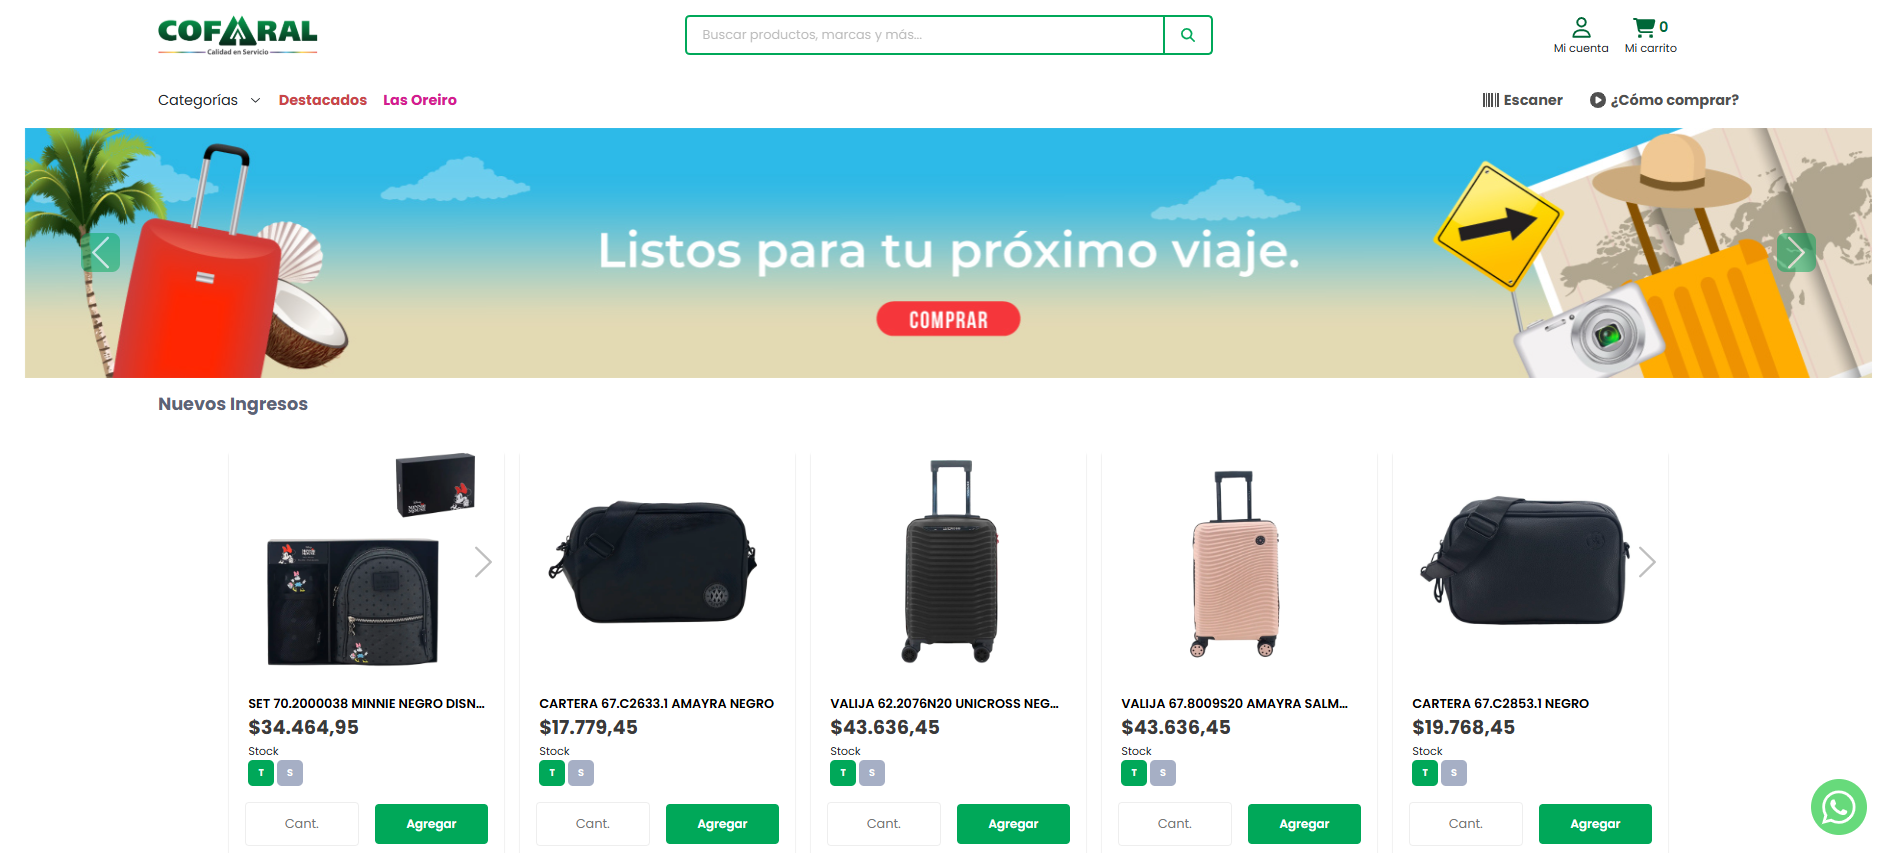Show previous banner slide arrow

tap(101, 252)
